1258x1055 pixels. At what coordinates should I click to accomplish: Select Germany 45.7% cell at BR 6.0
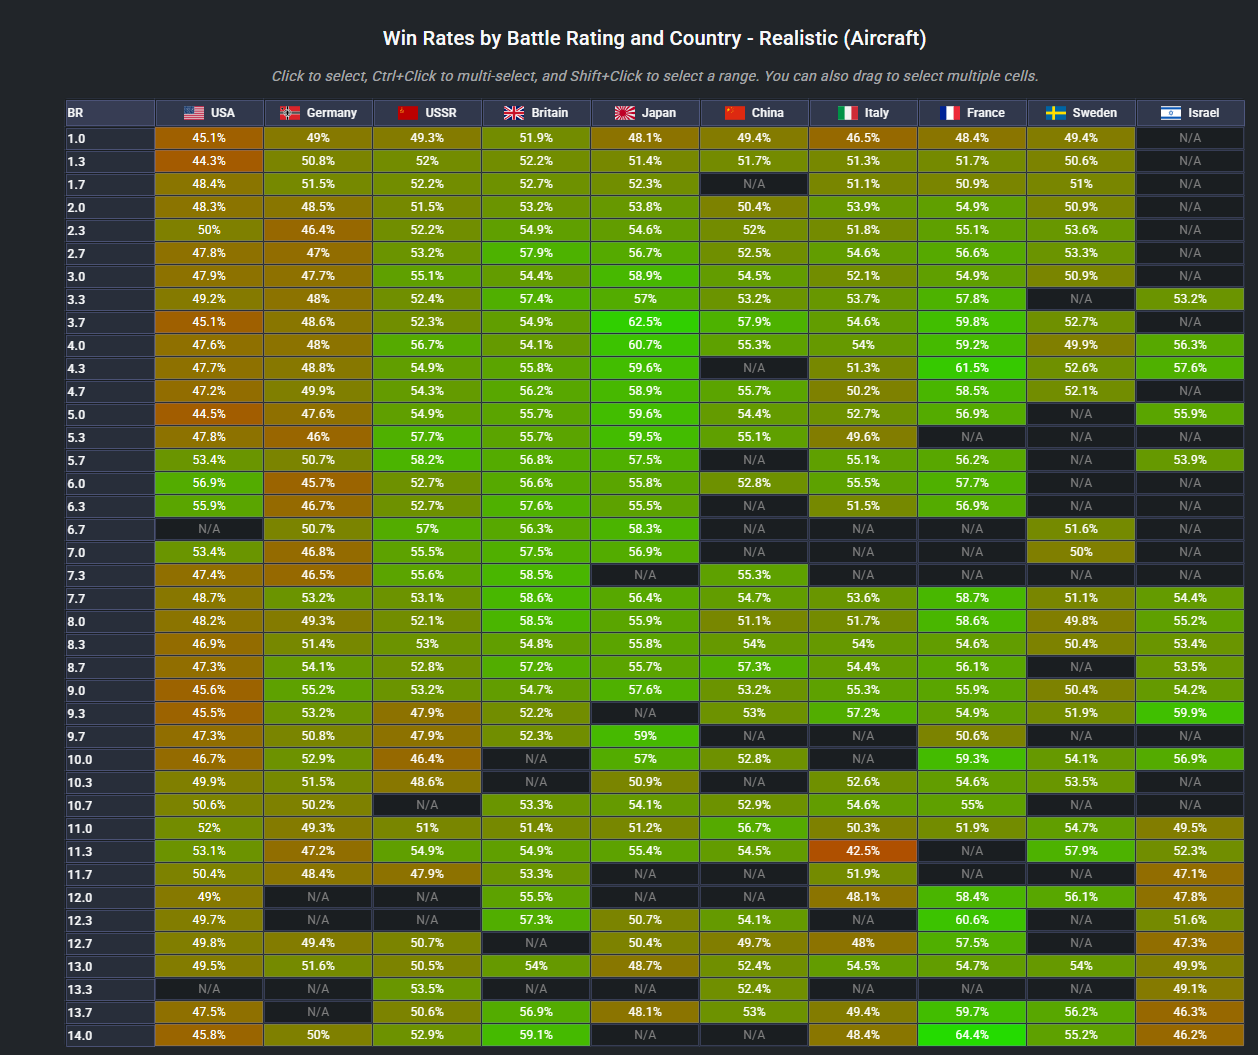318,483
